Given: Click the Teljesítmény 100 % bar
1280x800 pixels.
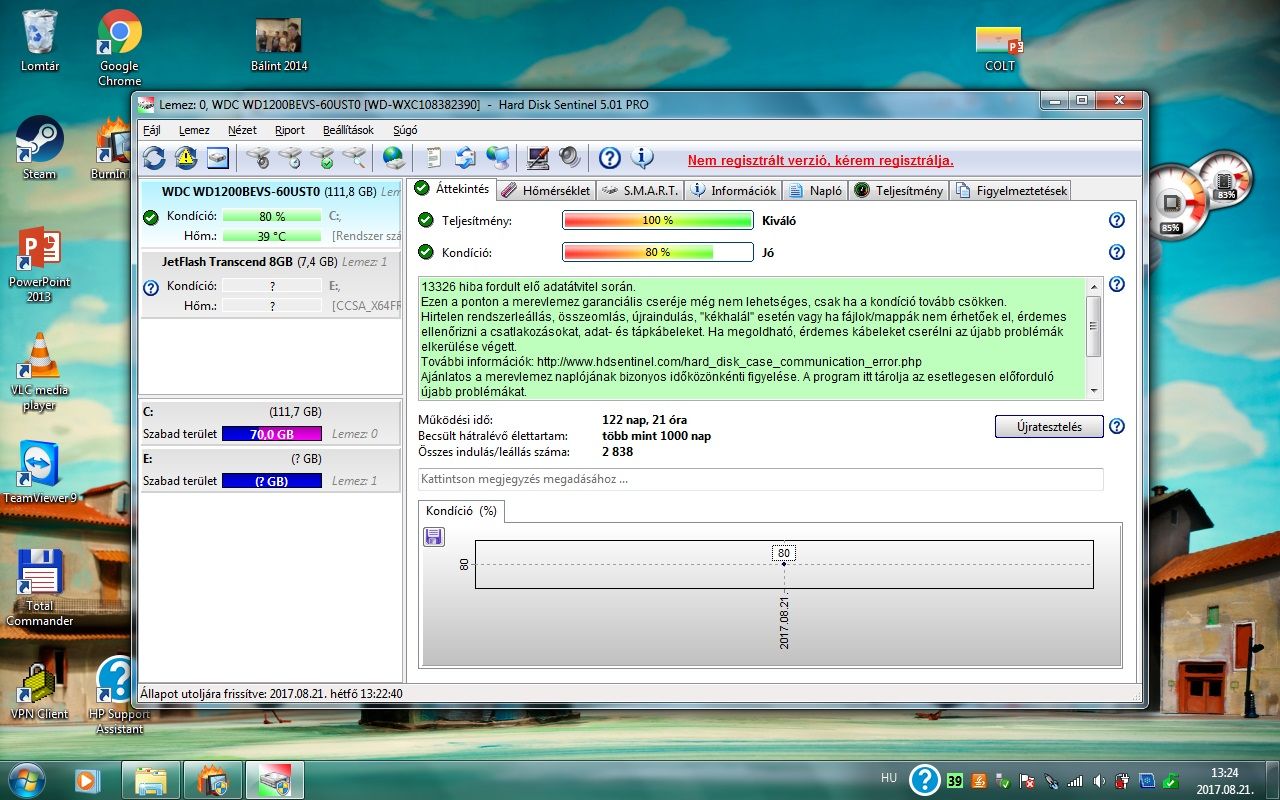Looking at the screenshot, I should 657,220.
